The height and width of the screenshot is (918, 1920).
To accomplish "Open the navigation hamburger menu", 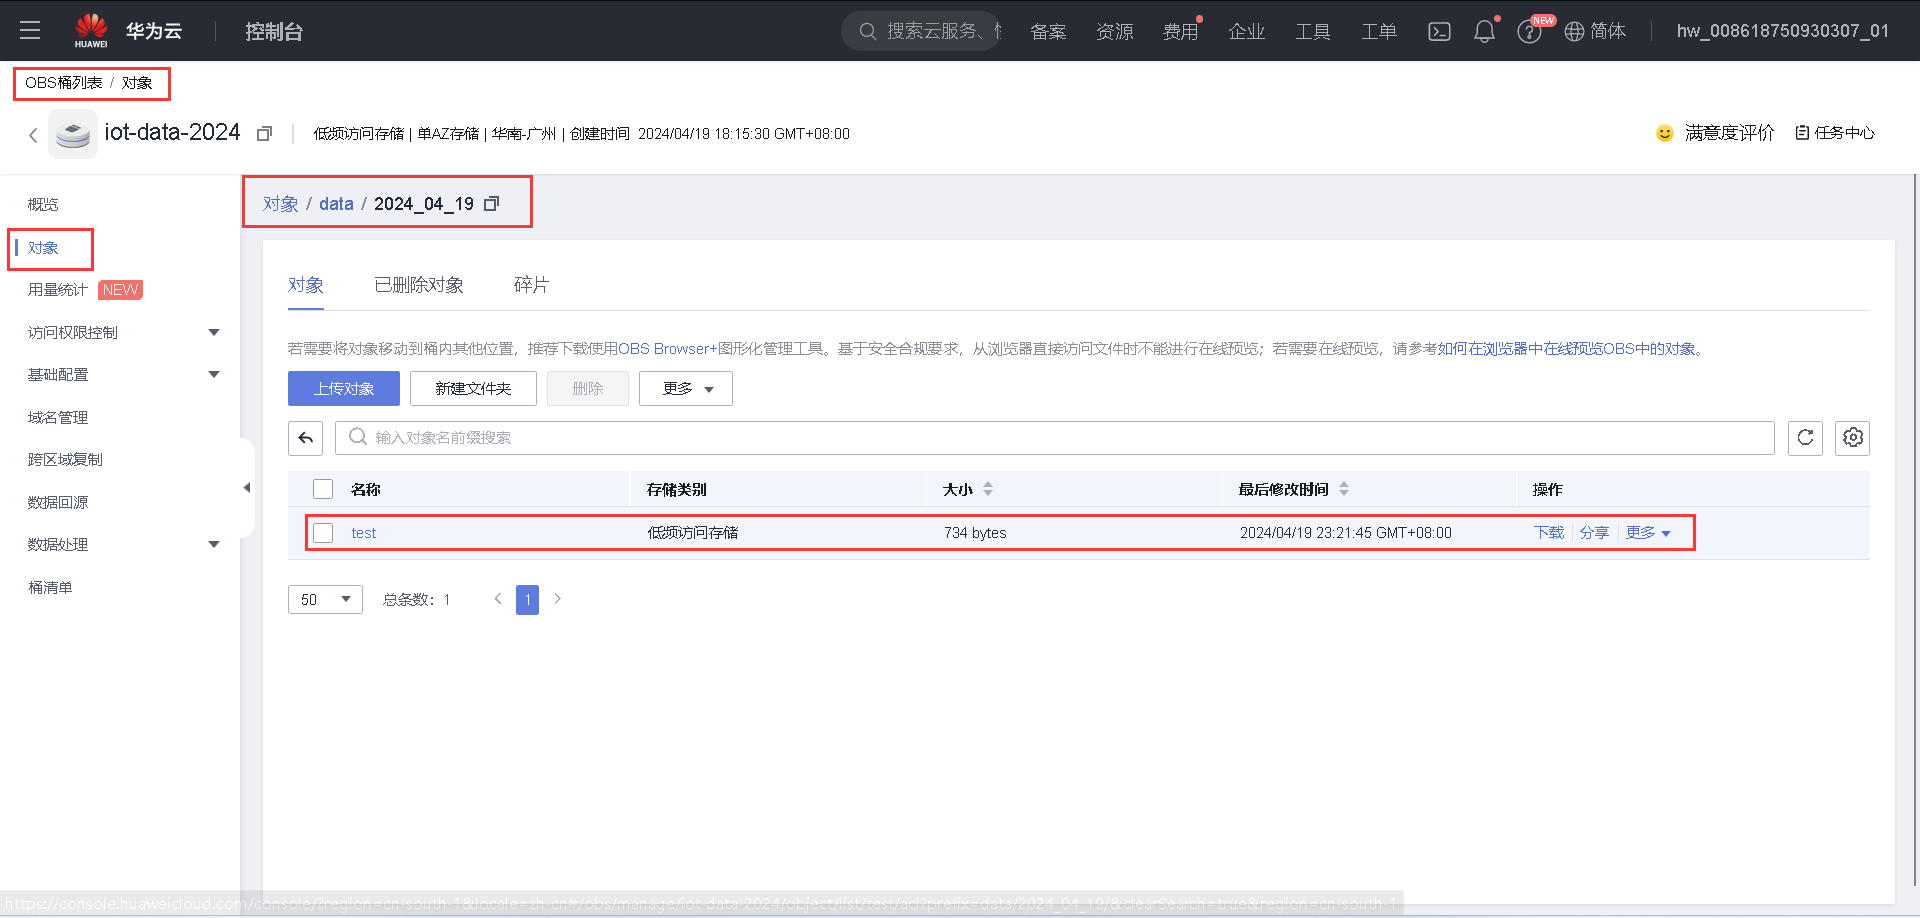I will coord(30,31).
